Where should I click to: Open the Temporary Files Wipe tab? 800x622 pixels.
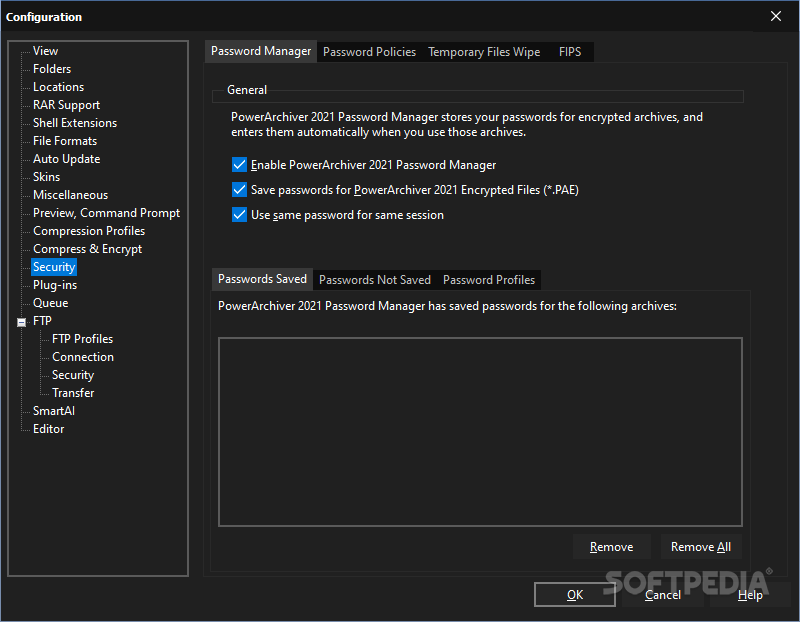[x=484, y=52]
